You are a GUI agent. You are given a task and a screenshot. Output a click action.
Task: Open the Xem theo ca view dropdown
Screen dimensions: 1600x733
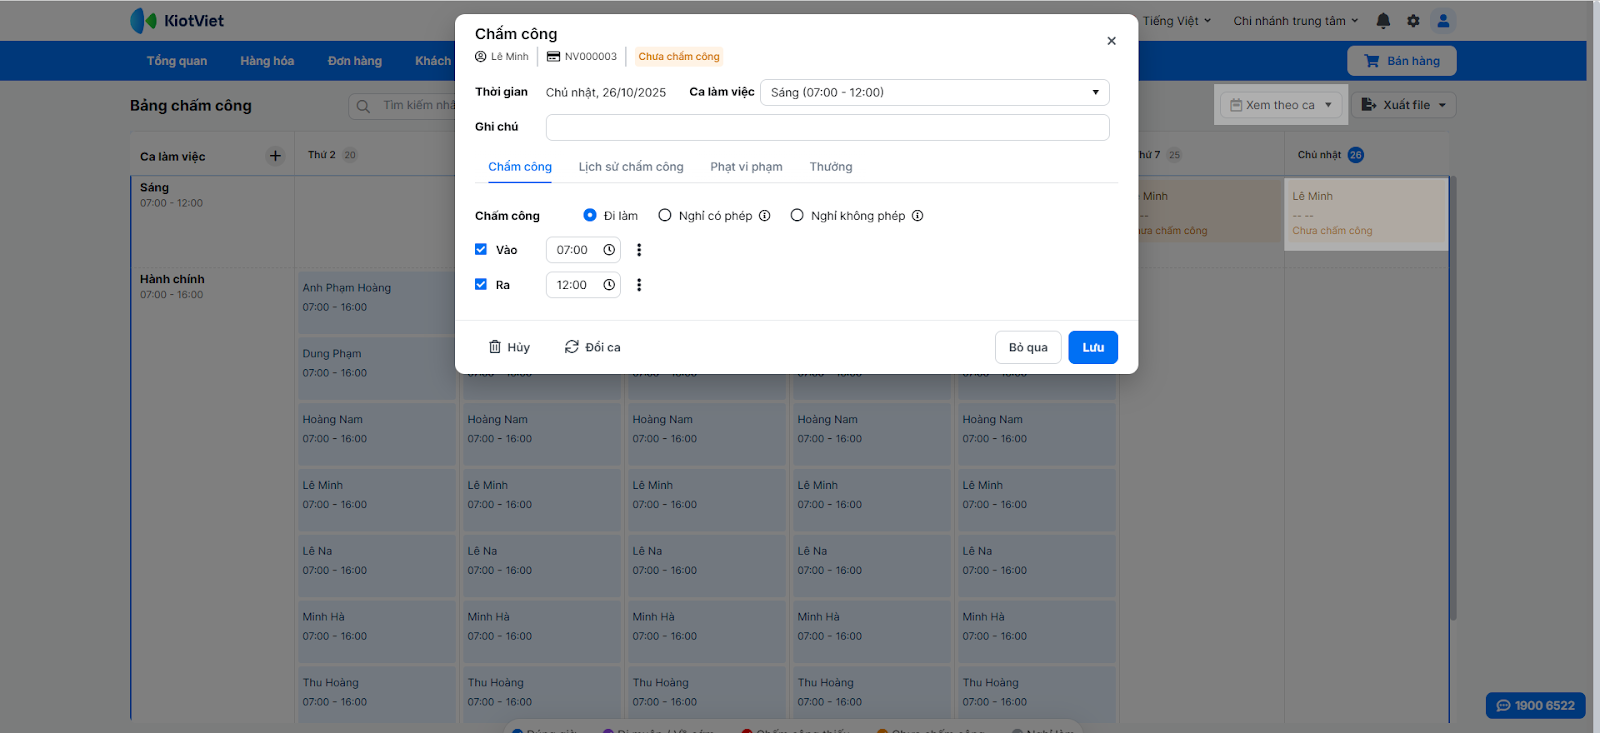[x=1281, y=105]
